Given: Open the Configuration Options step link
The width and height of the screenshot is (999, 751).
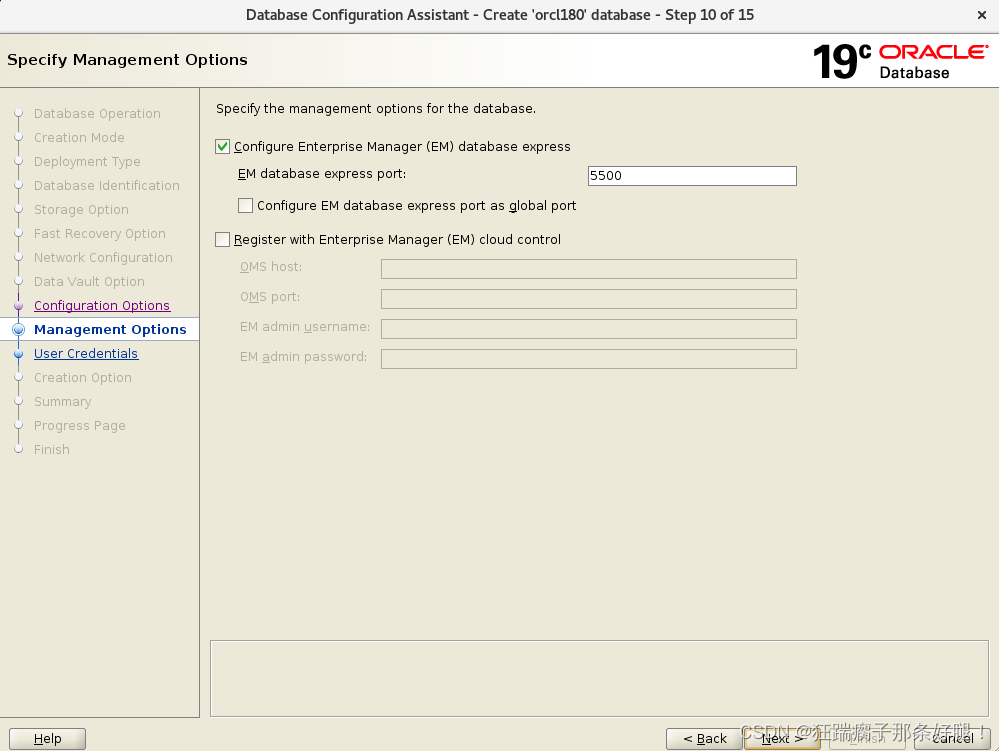Looking at the screenshot, I should pos(102,306).
